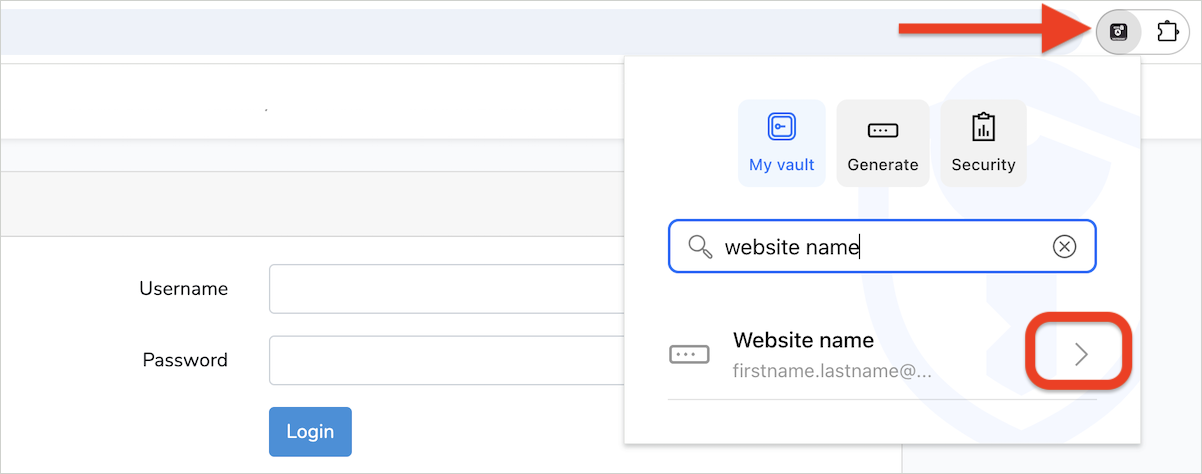Open the password manager extension icon
1202x474 pixels.
coord(1119,31)
